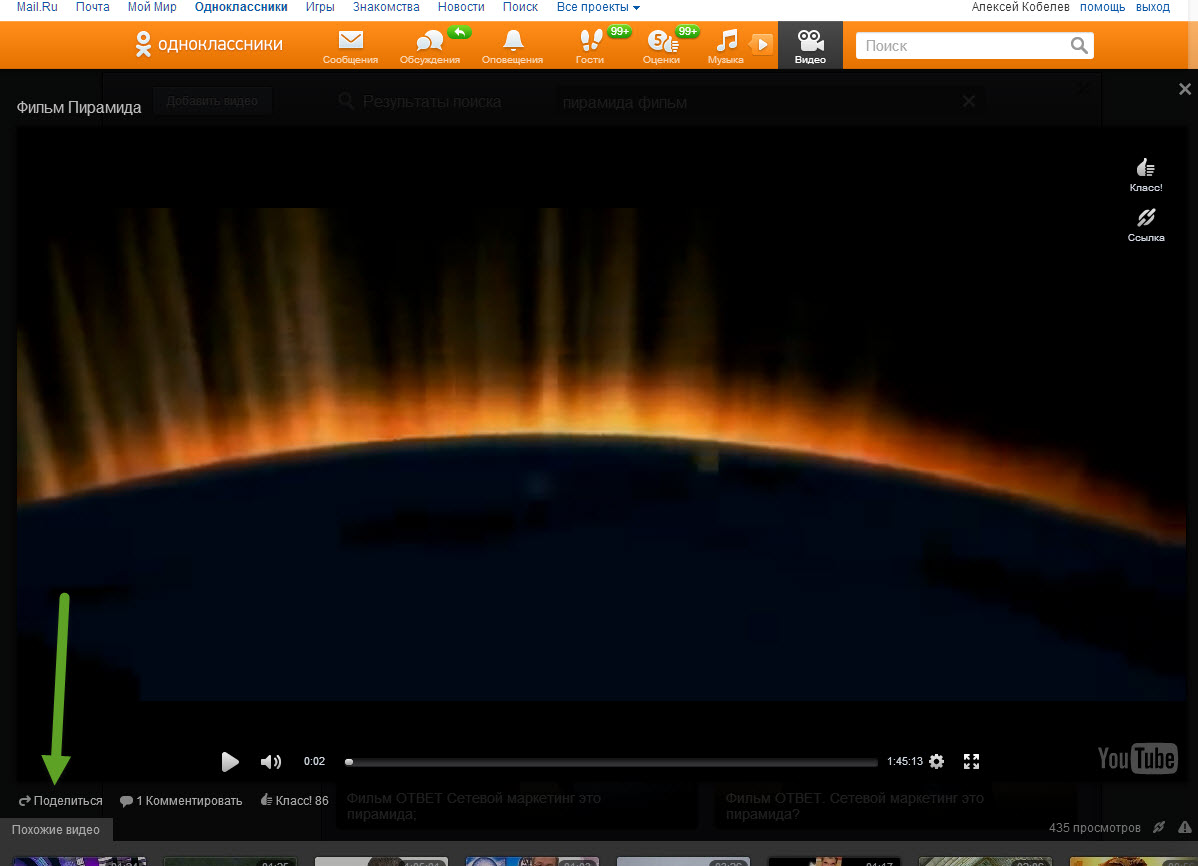This screenshot has width=1198, height=866.
Task: Expand Все проекты dropdown
Action: point(598,7)
